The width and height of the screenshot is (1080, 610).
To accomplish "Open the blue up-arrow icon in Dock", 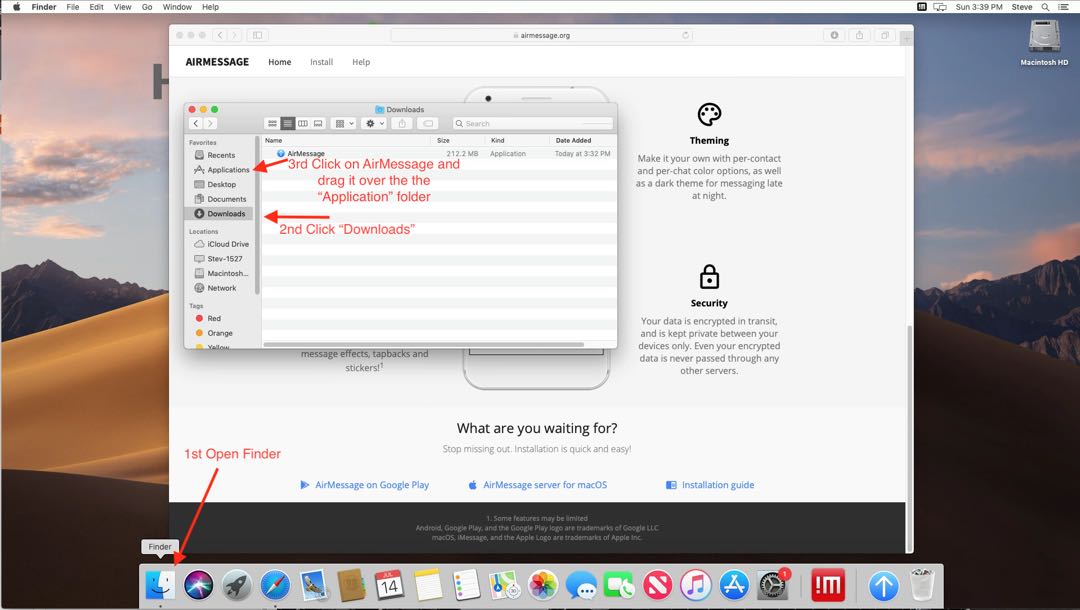I will coord(884,586).
